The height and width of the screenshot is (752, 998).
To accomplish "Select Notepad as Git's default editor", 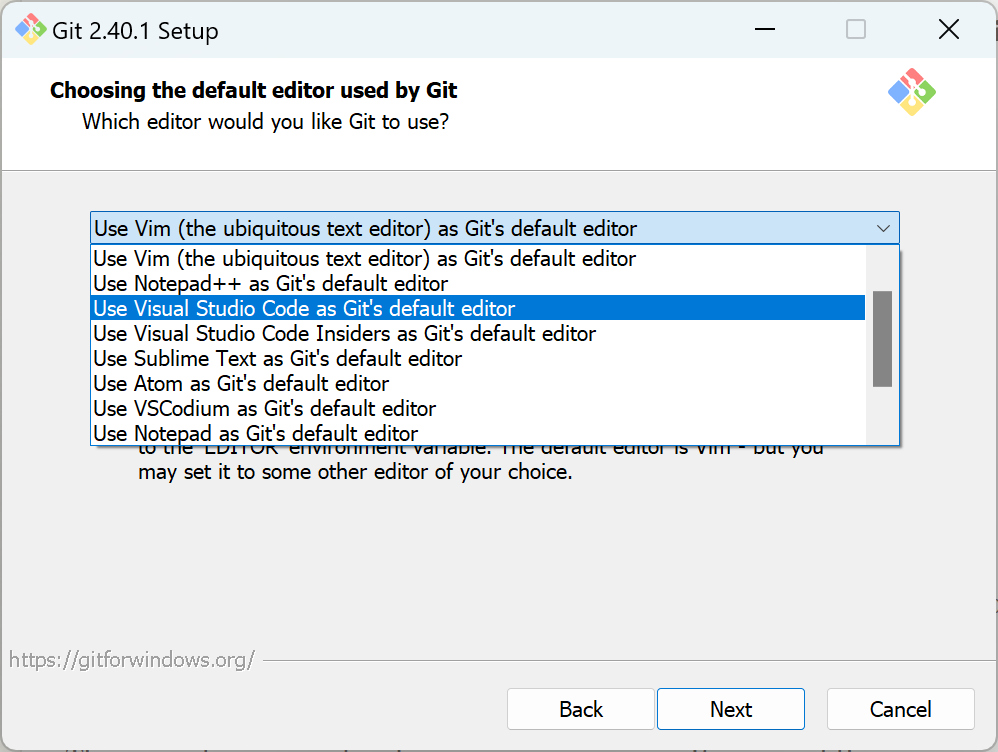I will [478, 433].
